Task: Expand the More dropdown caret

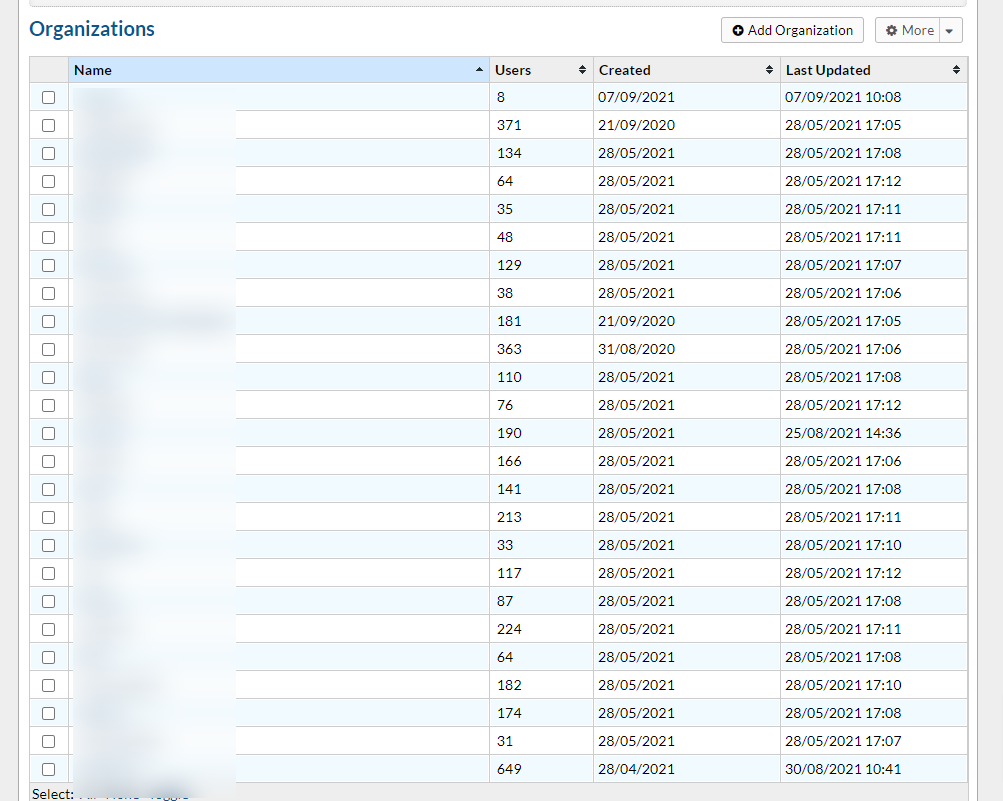Action: (949, 31)
